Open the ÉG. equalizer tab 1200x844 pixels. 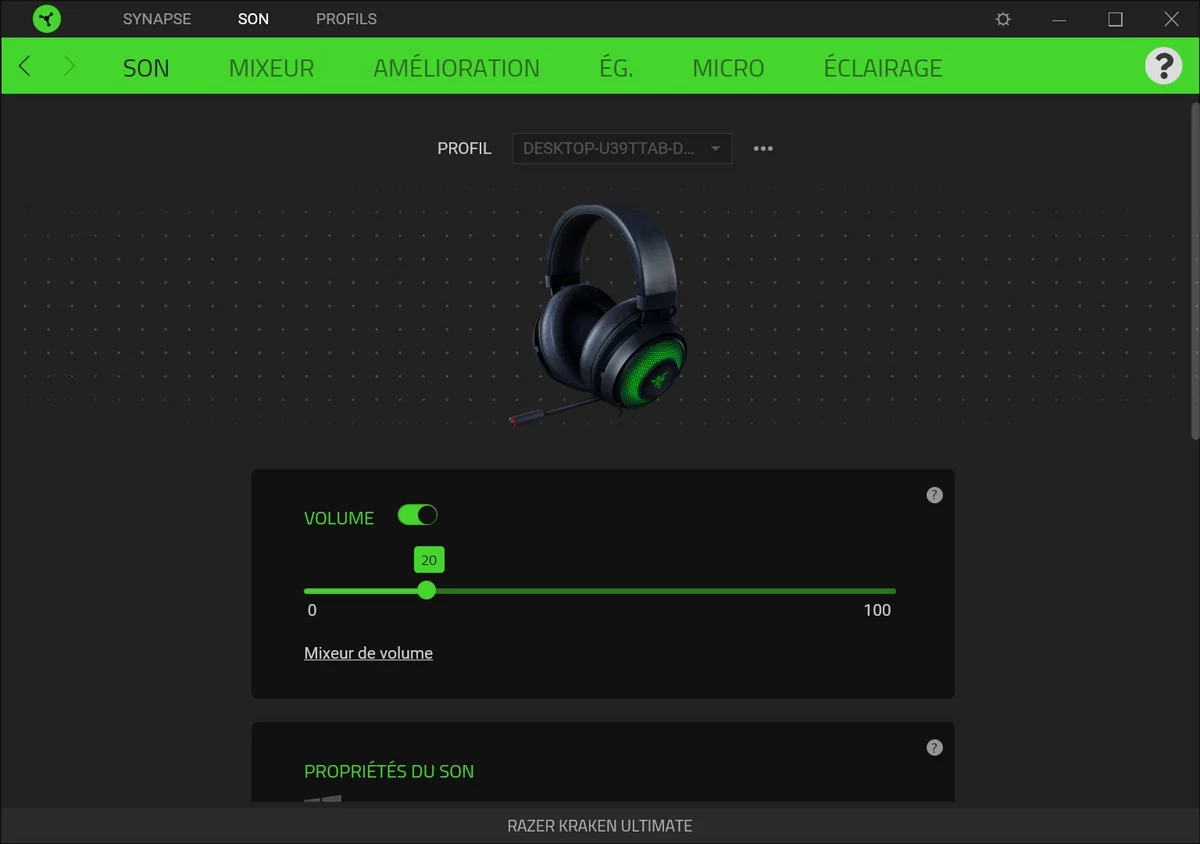click(x=616, y=68)
